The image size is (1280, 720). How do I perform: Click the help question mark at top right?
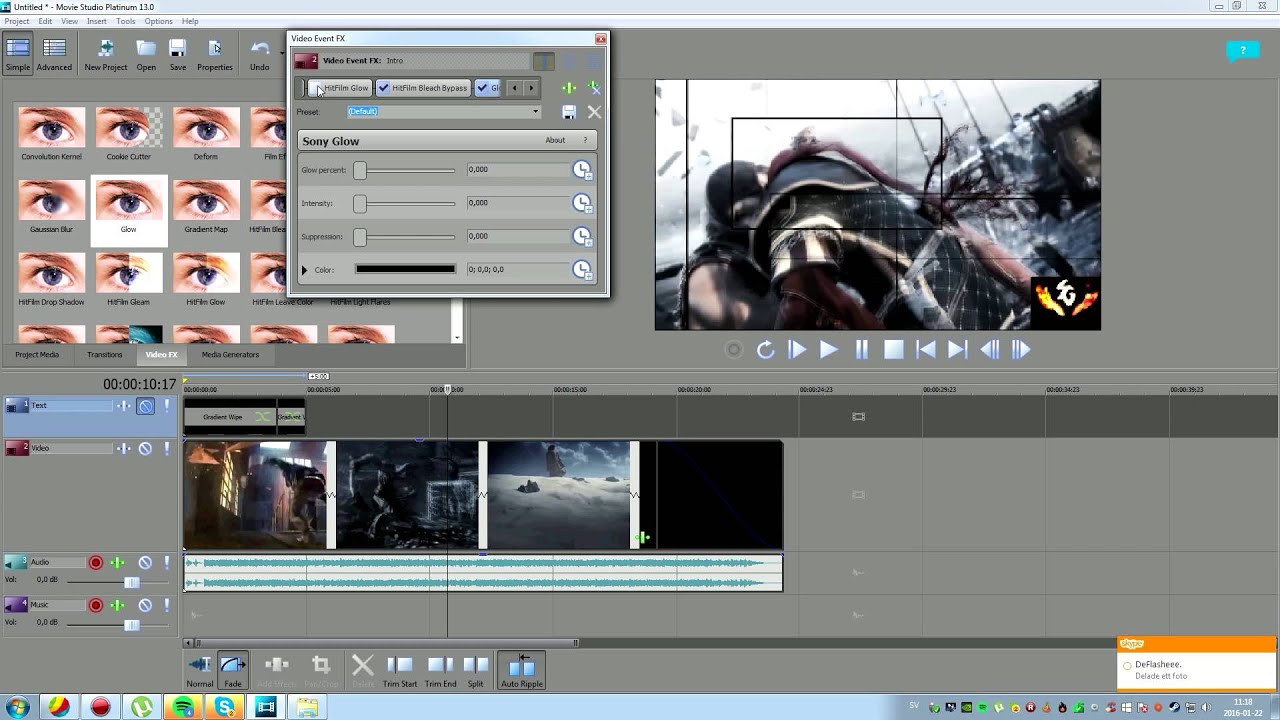(1243, 50)
